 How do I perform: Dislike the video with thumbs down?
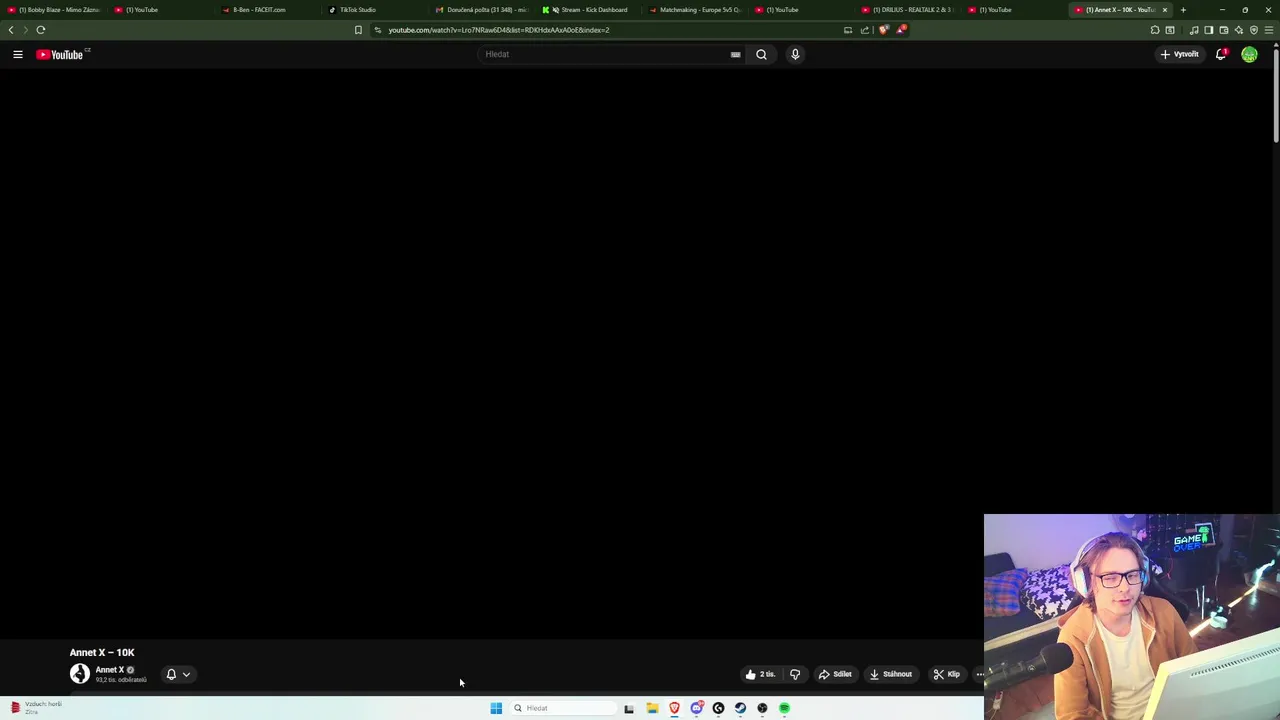[795, 674]
